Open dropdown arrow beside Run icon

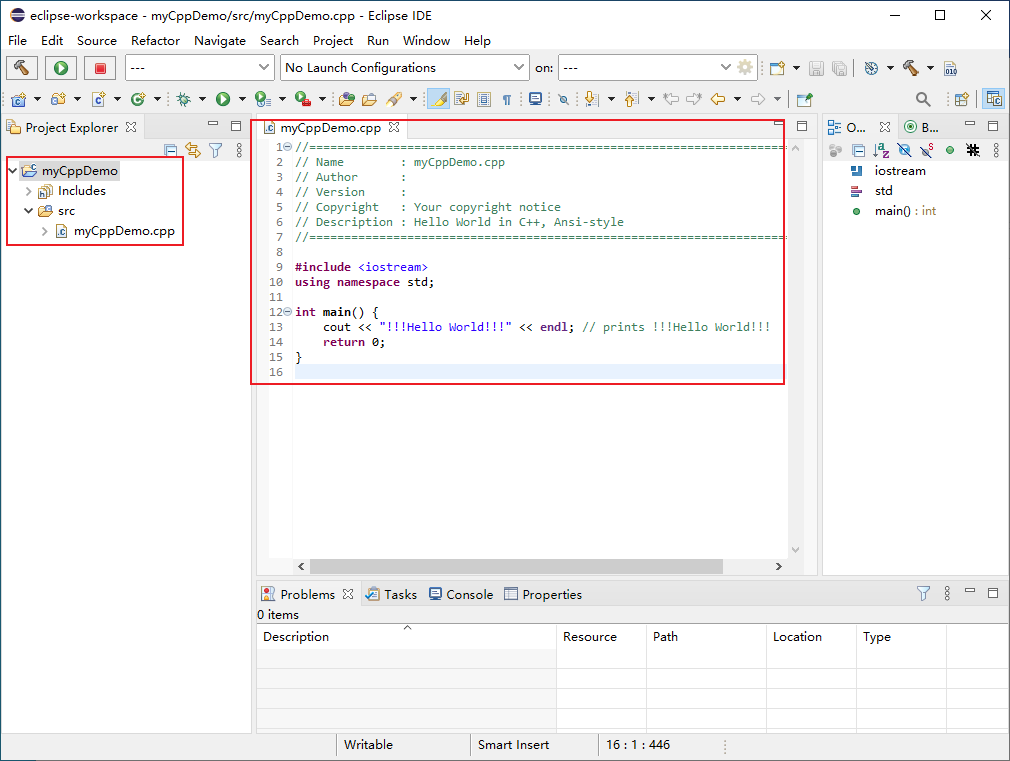pos(242,99)
